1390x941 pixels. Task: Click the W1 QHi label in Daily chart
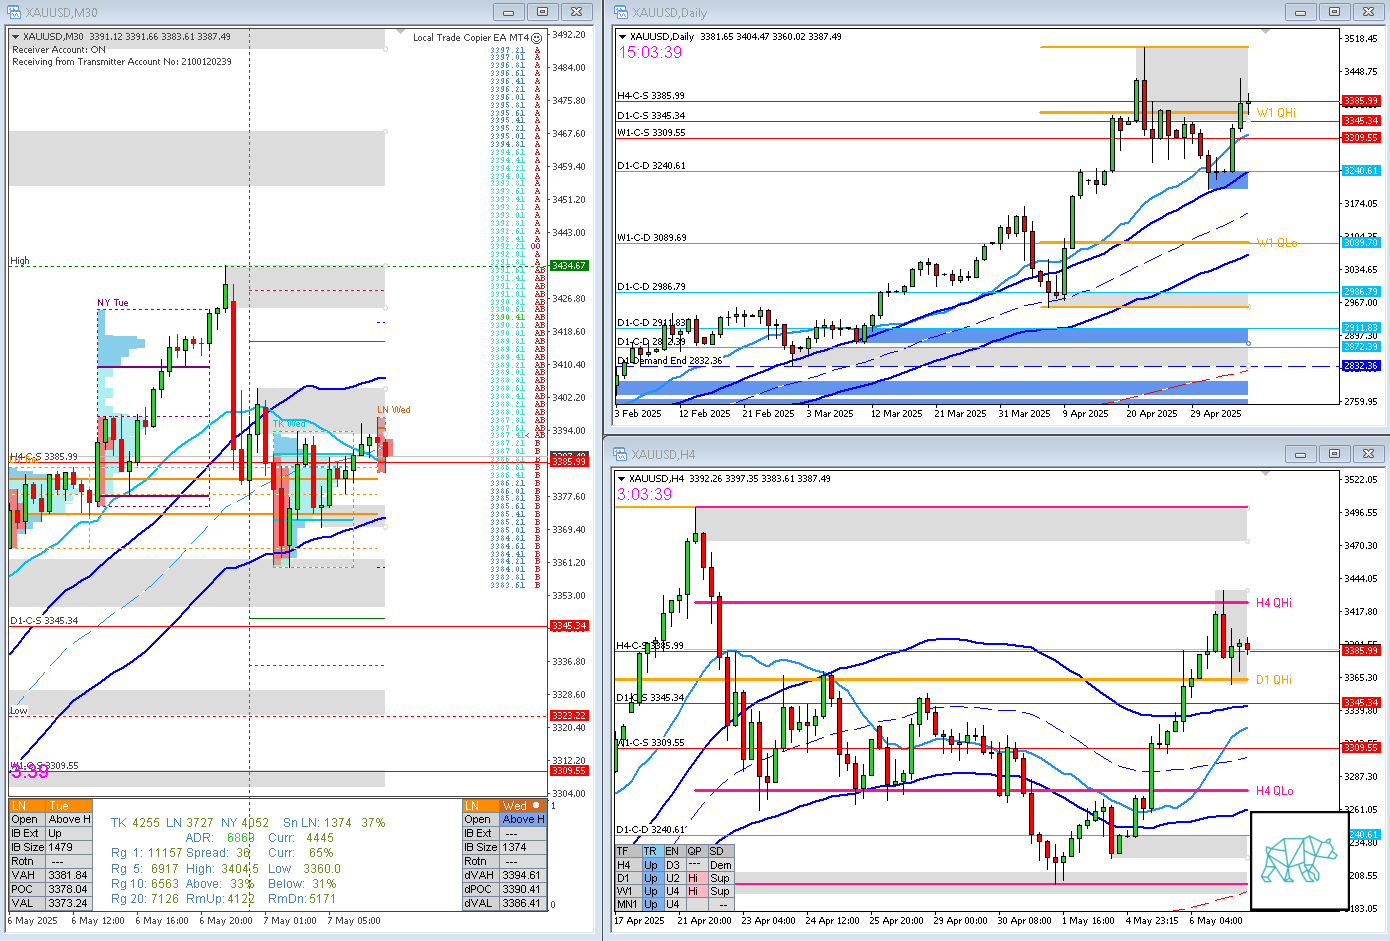[1276, 113]
